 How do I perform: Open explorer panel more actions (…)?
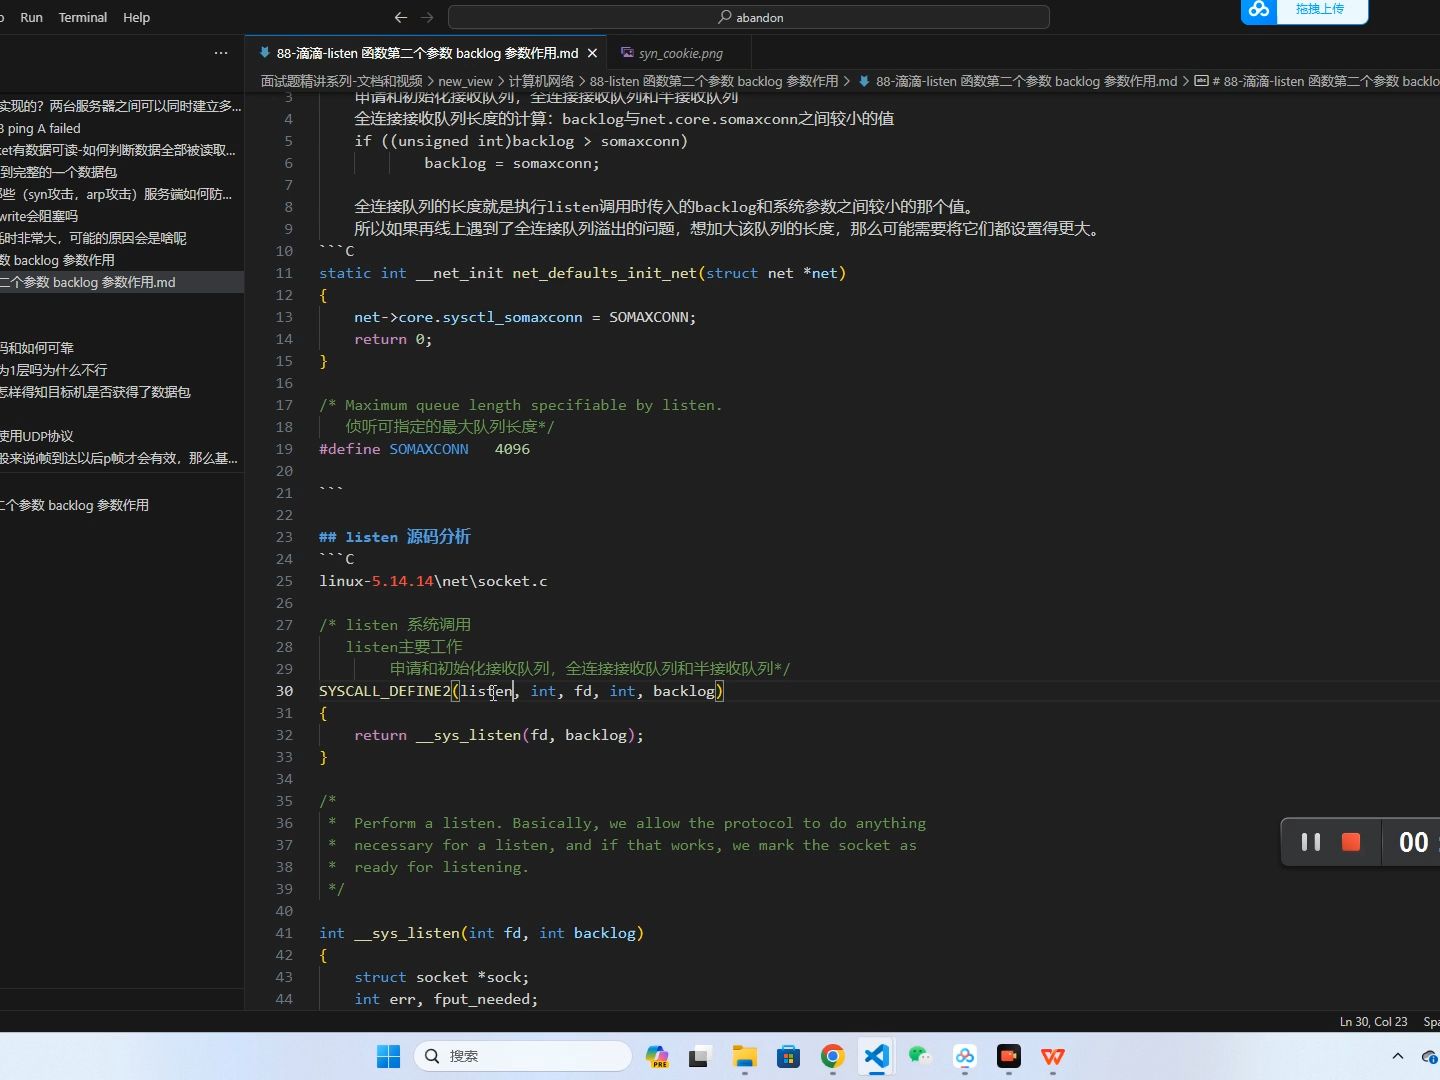(x=221, y=53)
